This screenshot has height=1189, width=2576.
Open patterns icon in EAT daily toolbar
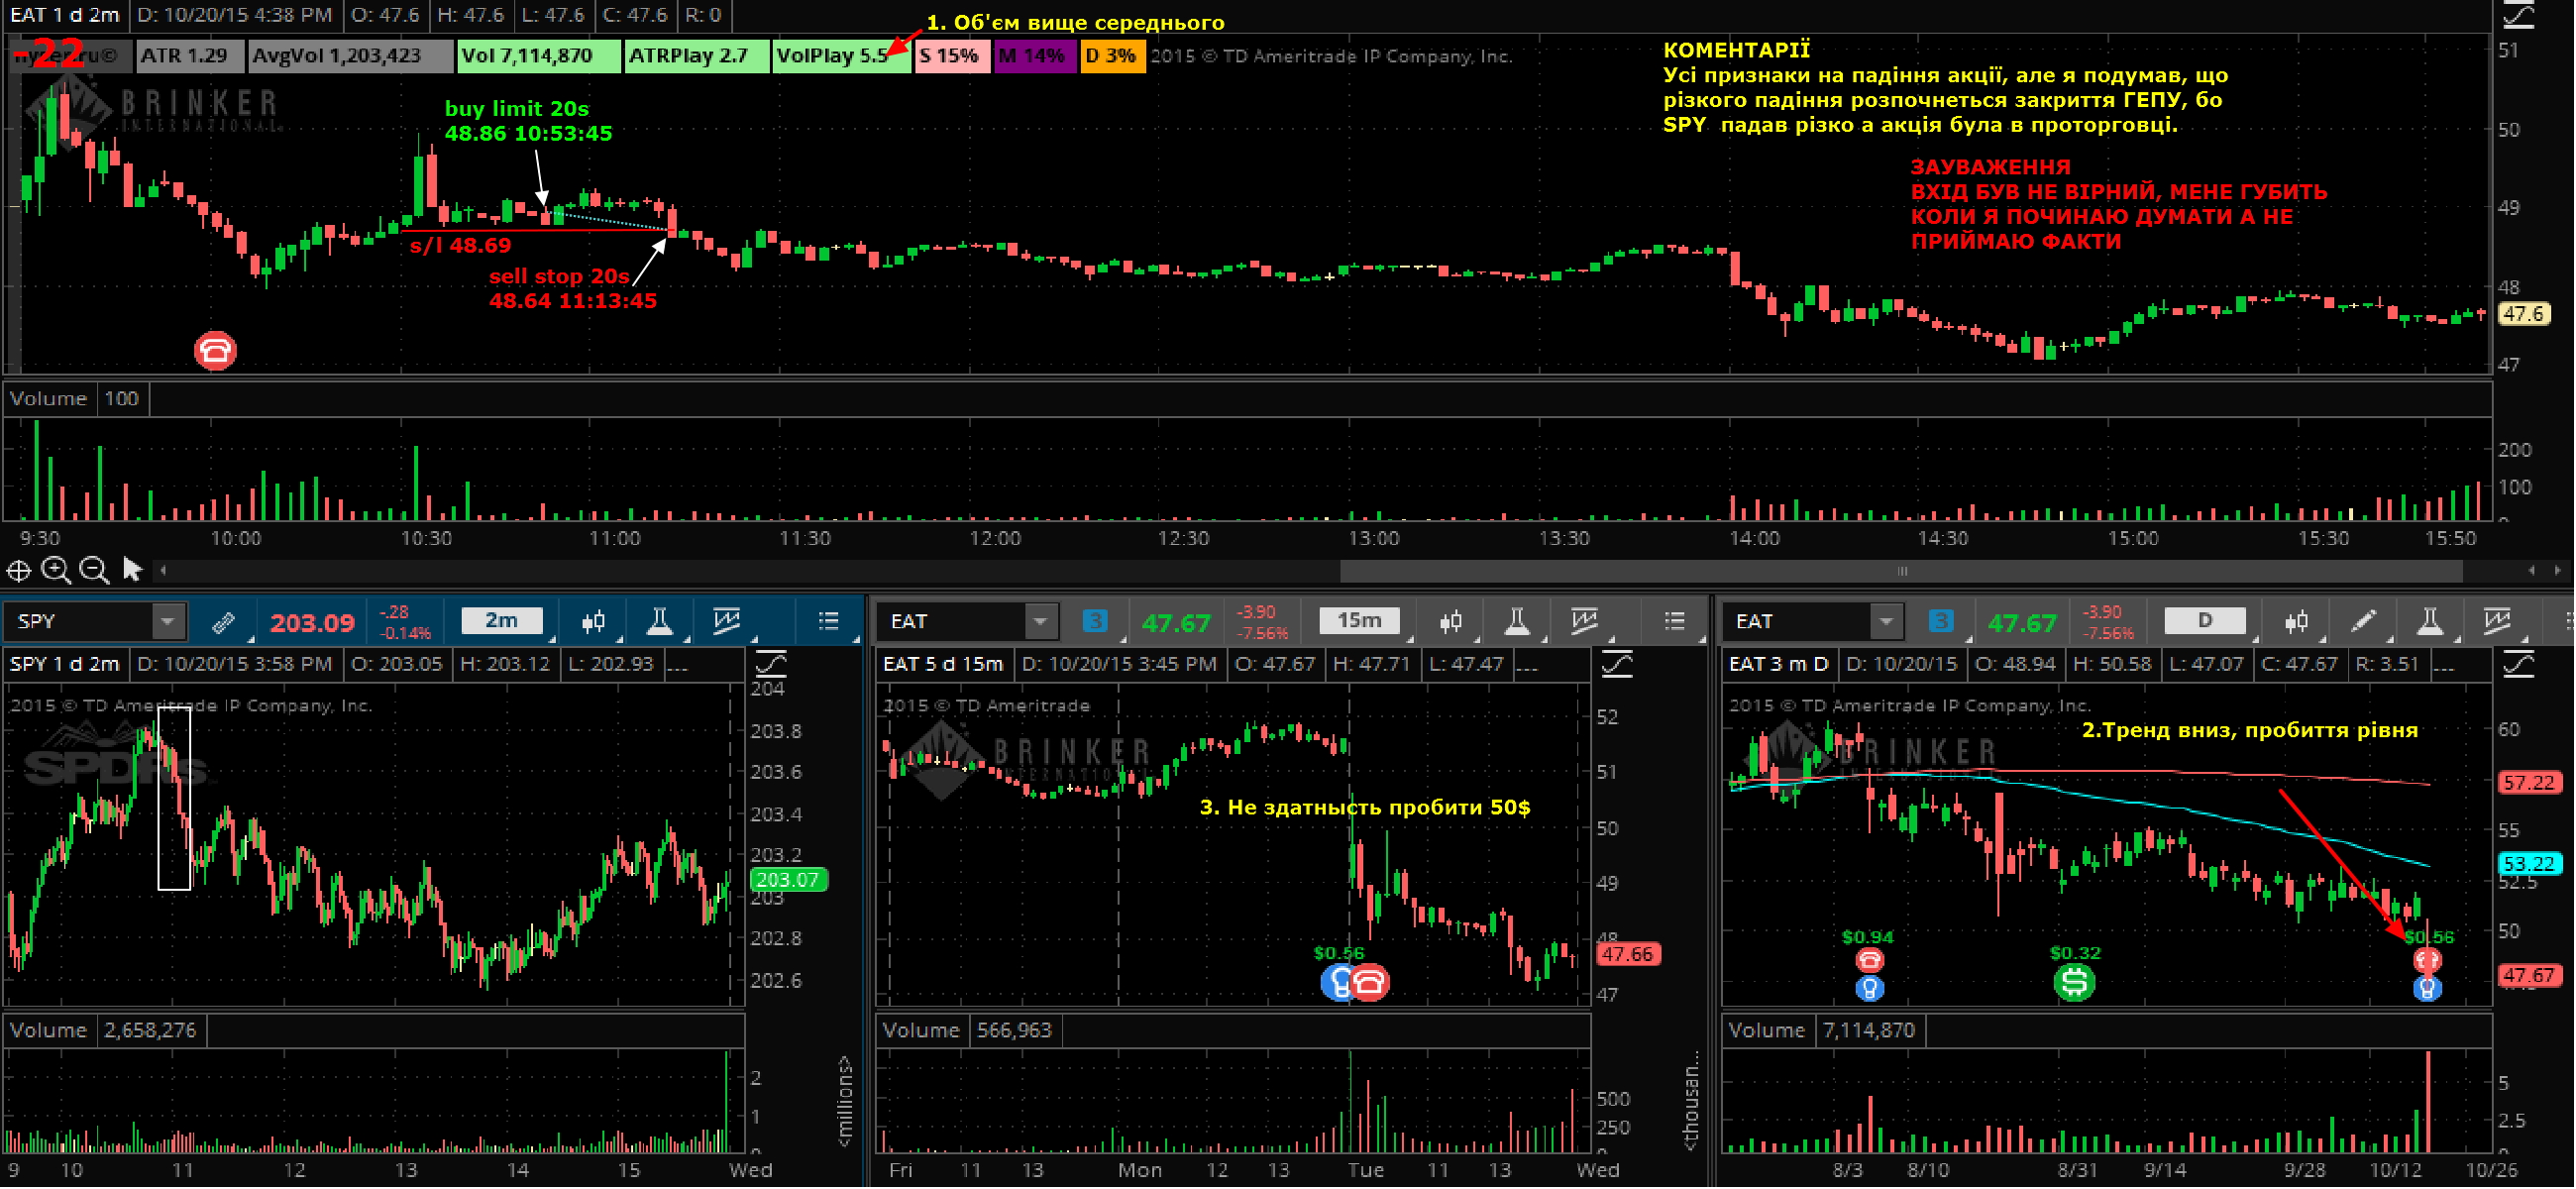(2498, 622)
